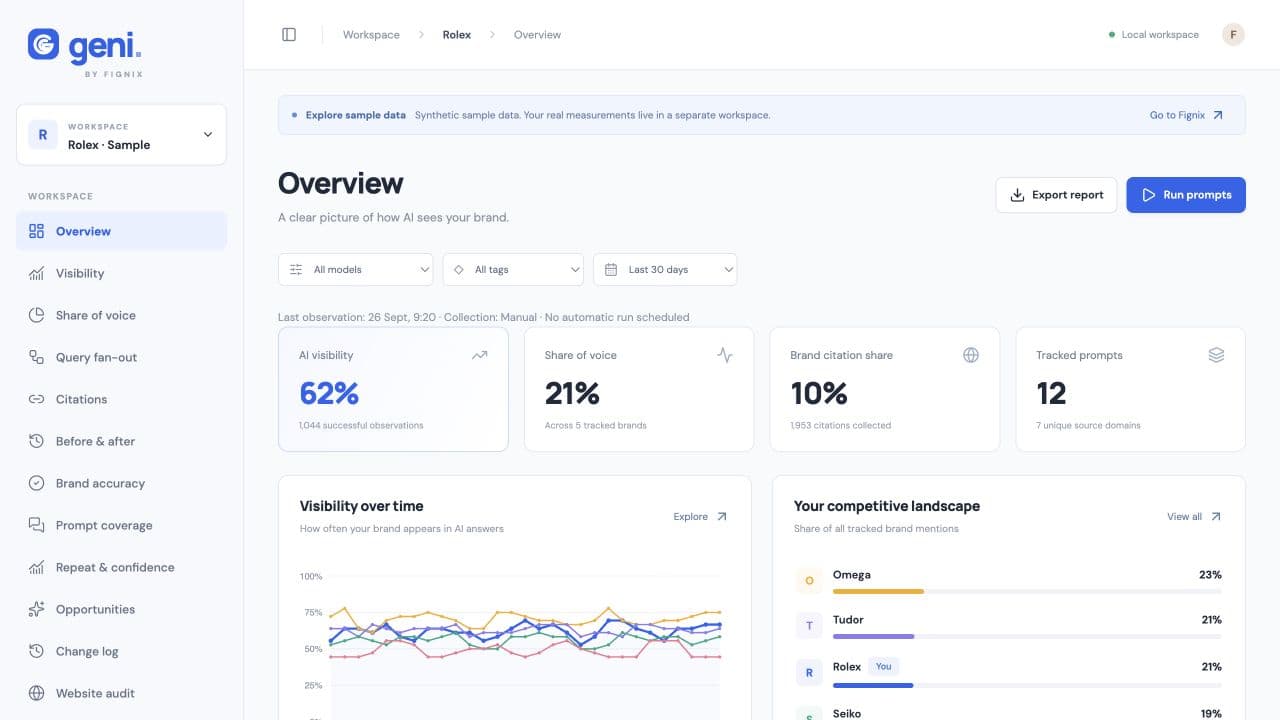1280x720 pixels.
Task: Click the Opportunities sparkle icon
Action: (x=37, y=609)
